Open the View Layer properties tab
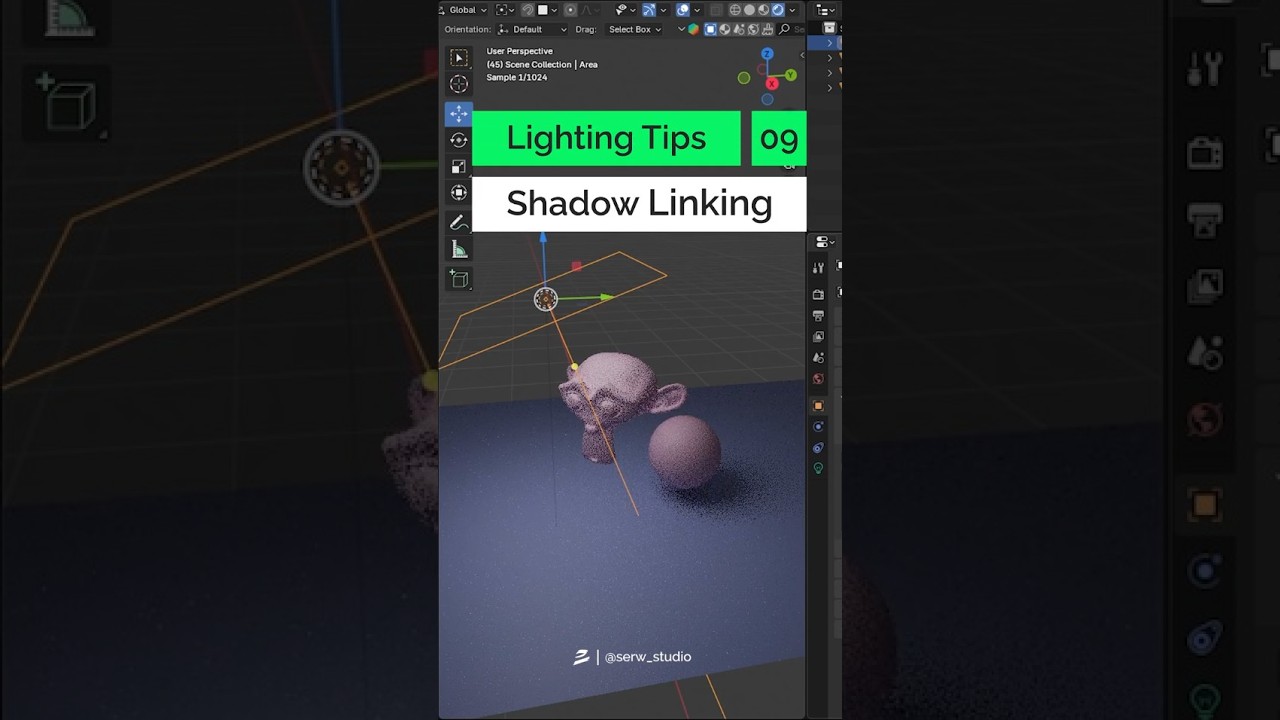1280x720 pixels. [818, 337]
